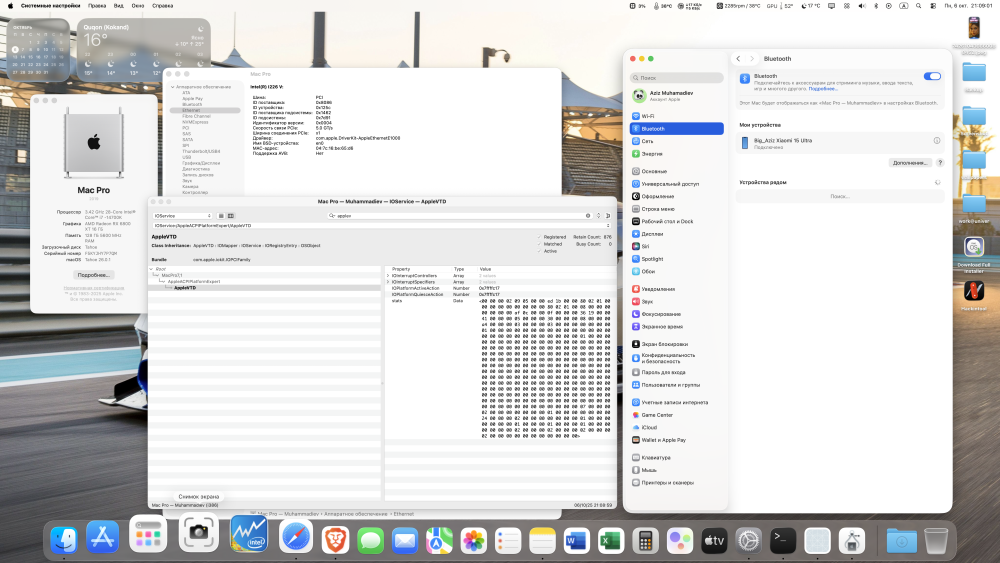Open Оформление settings pane

(x=677, y=196)
